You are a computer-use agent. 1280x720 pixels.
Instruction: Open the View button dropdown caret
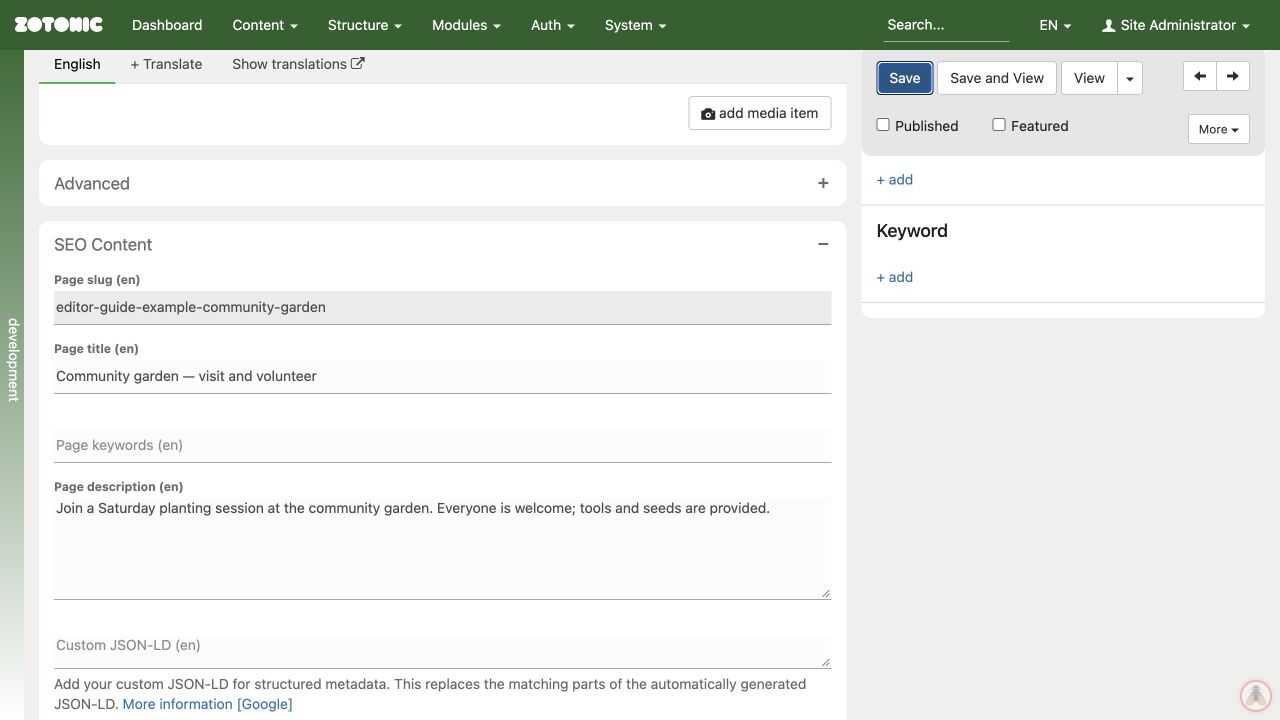coord(1130,78)
